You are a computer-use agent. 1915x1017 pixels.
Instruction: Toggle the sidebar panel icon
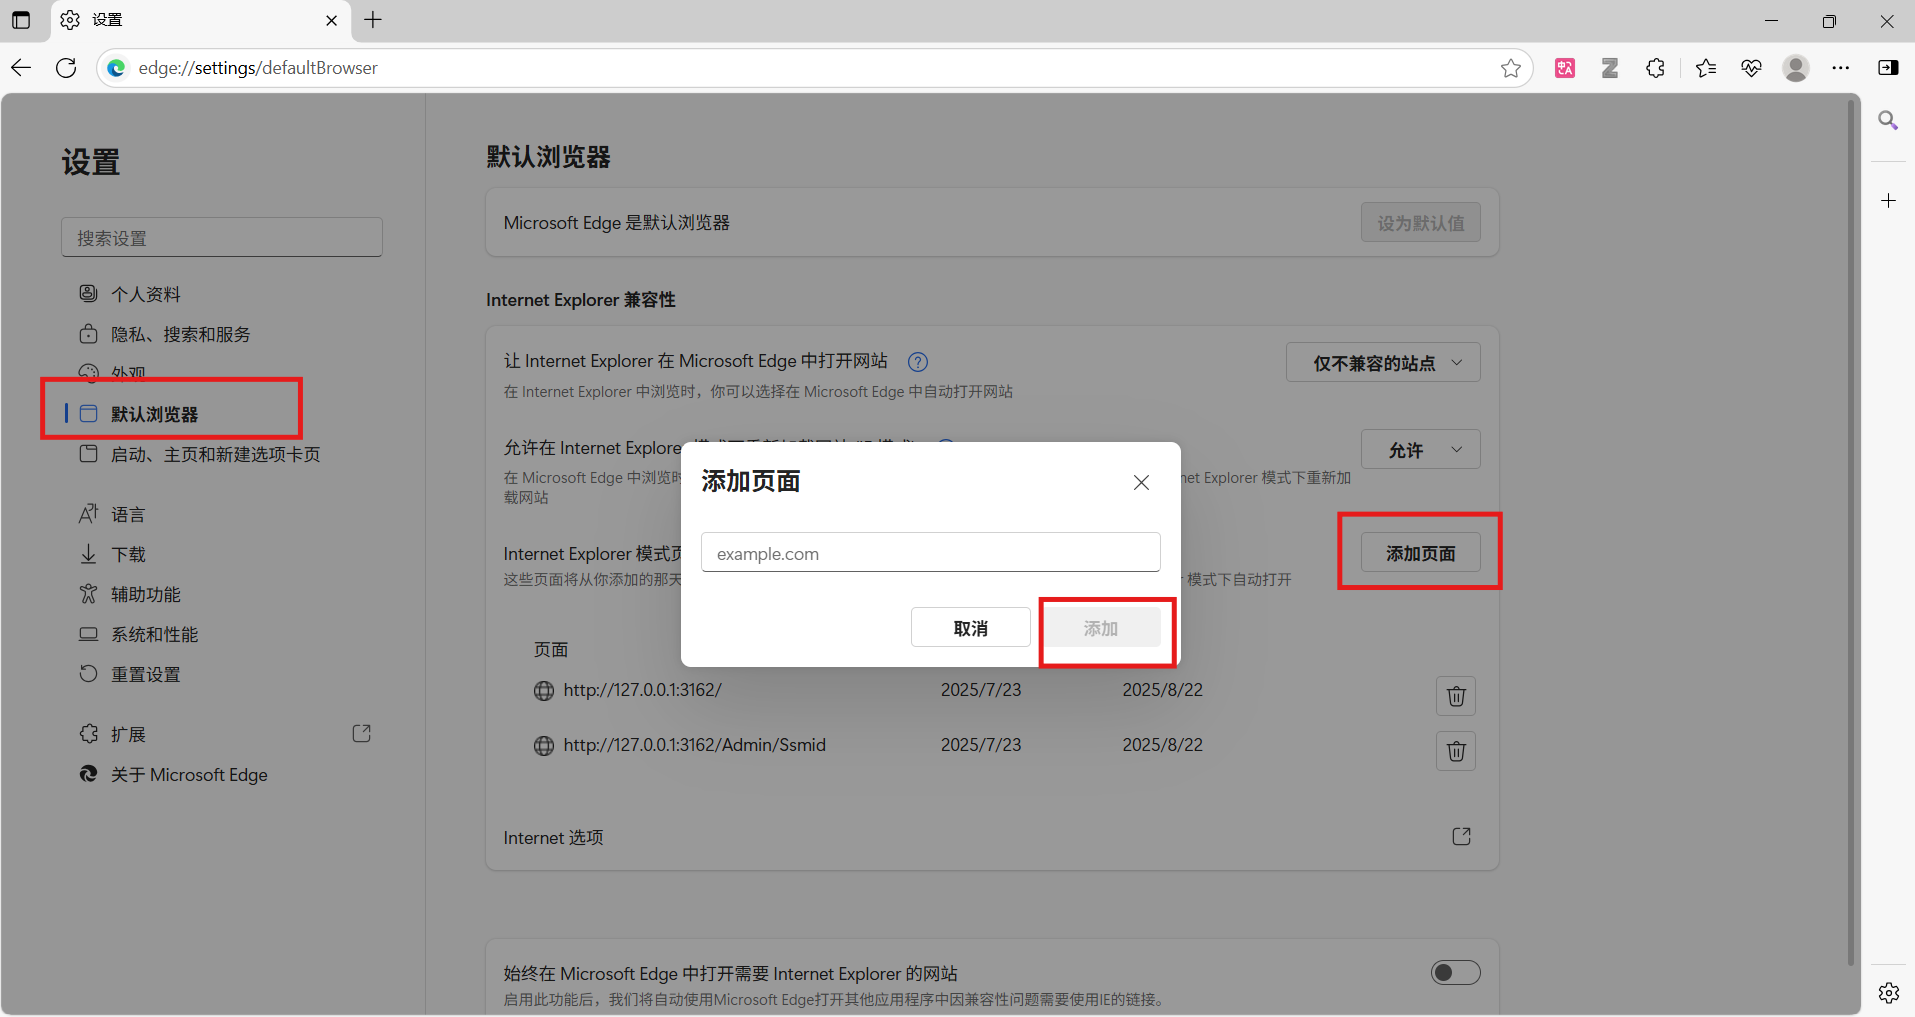click(x=1888, y=68)
